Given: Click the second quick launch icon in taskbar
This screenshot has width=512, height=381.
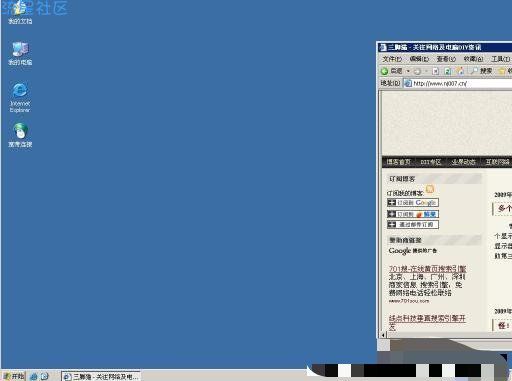Looking at the screenshot, I should [x=45, y=376].
